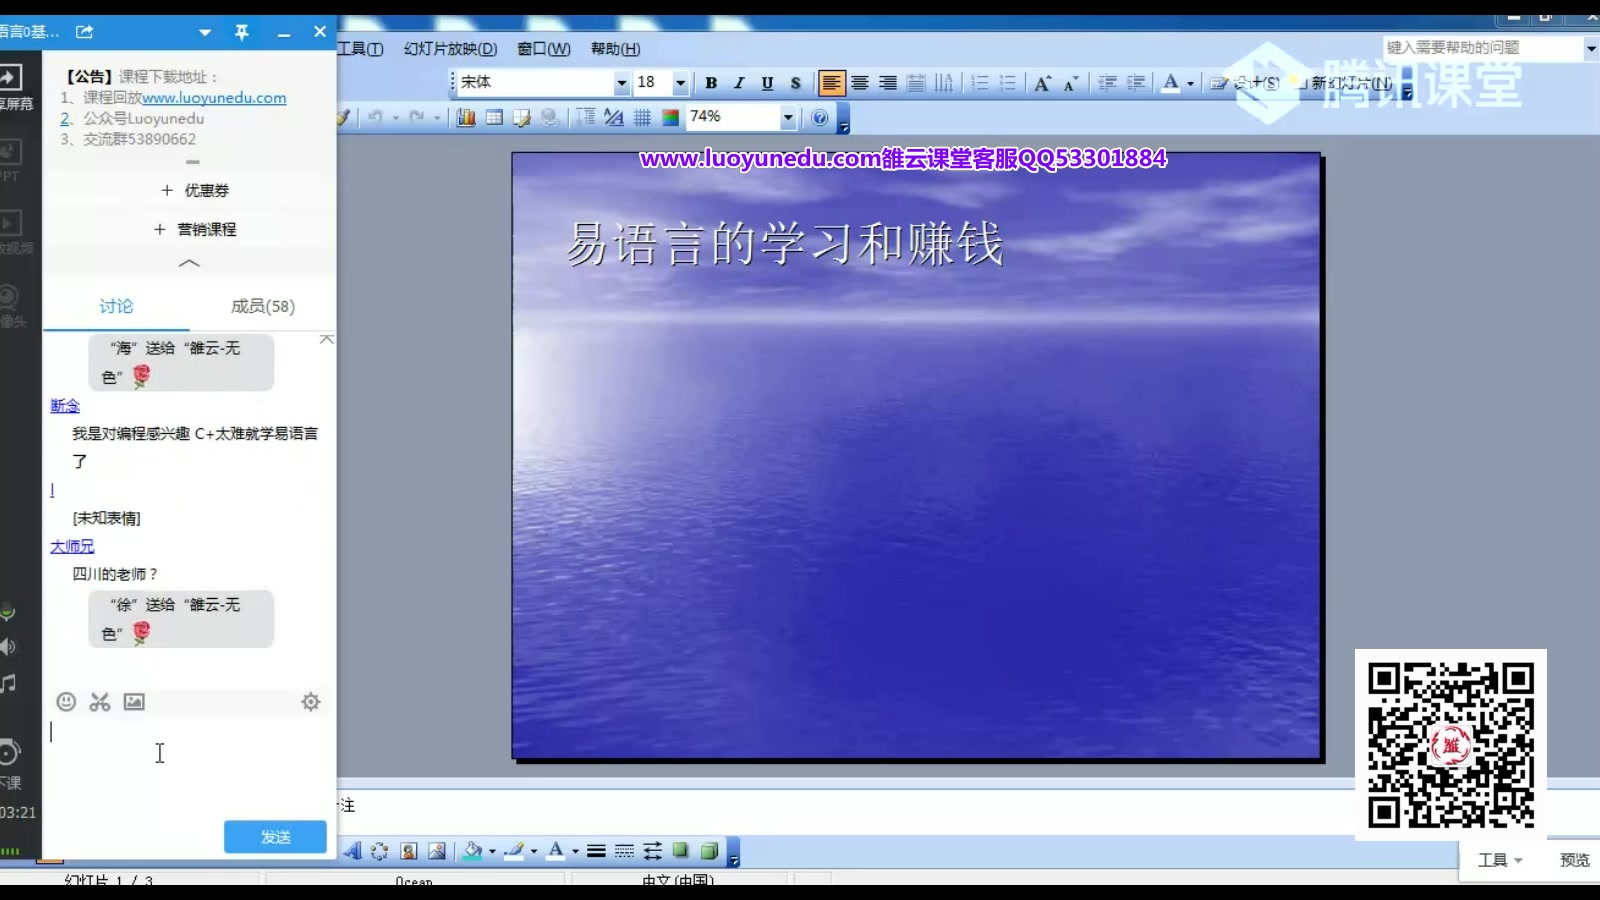
Task: Pin the chat panel with pushpin icon
Action: pyautogui.click(x=242, y=32)
